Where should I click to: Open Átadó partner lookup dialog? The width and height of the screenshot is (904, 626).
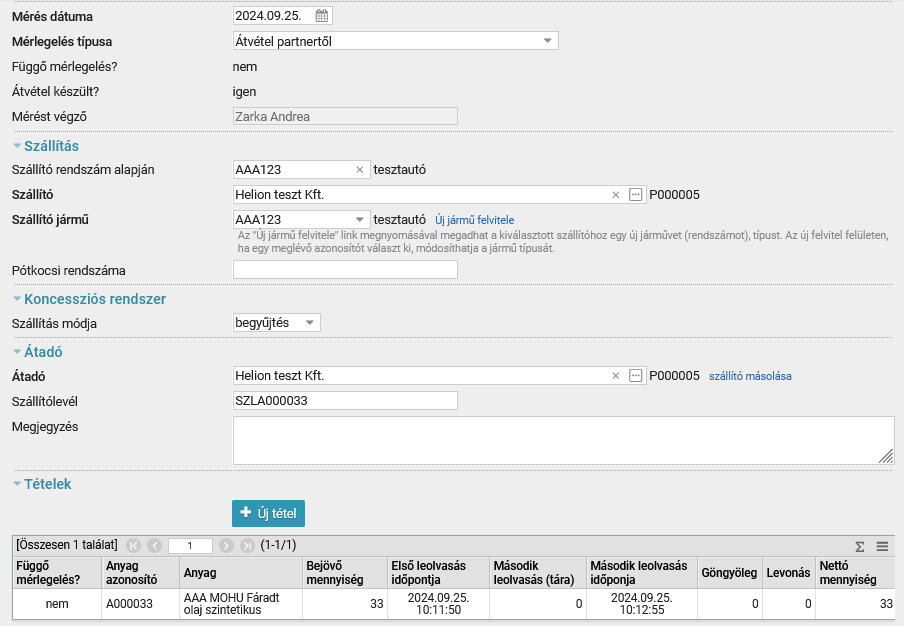(x=635, y=376)
